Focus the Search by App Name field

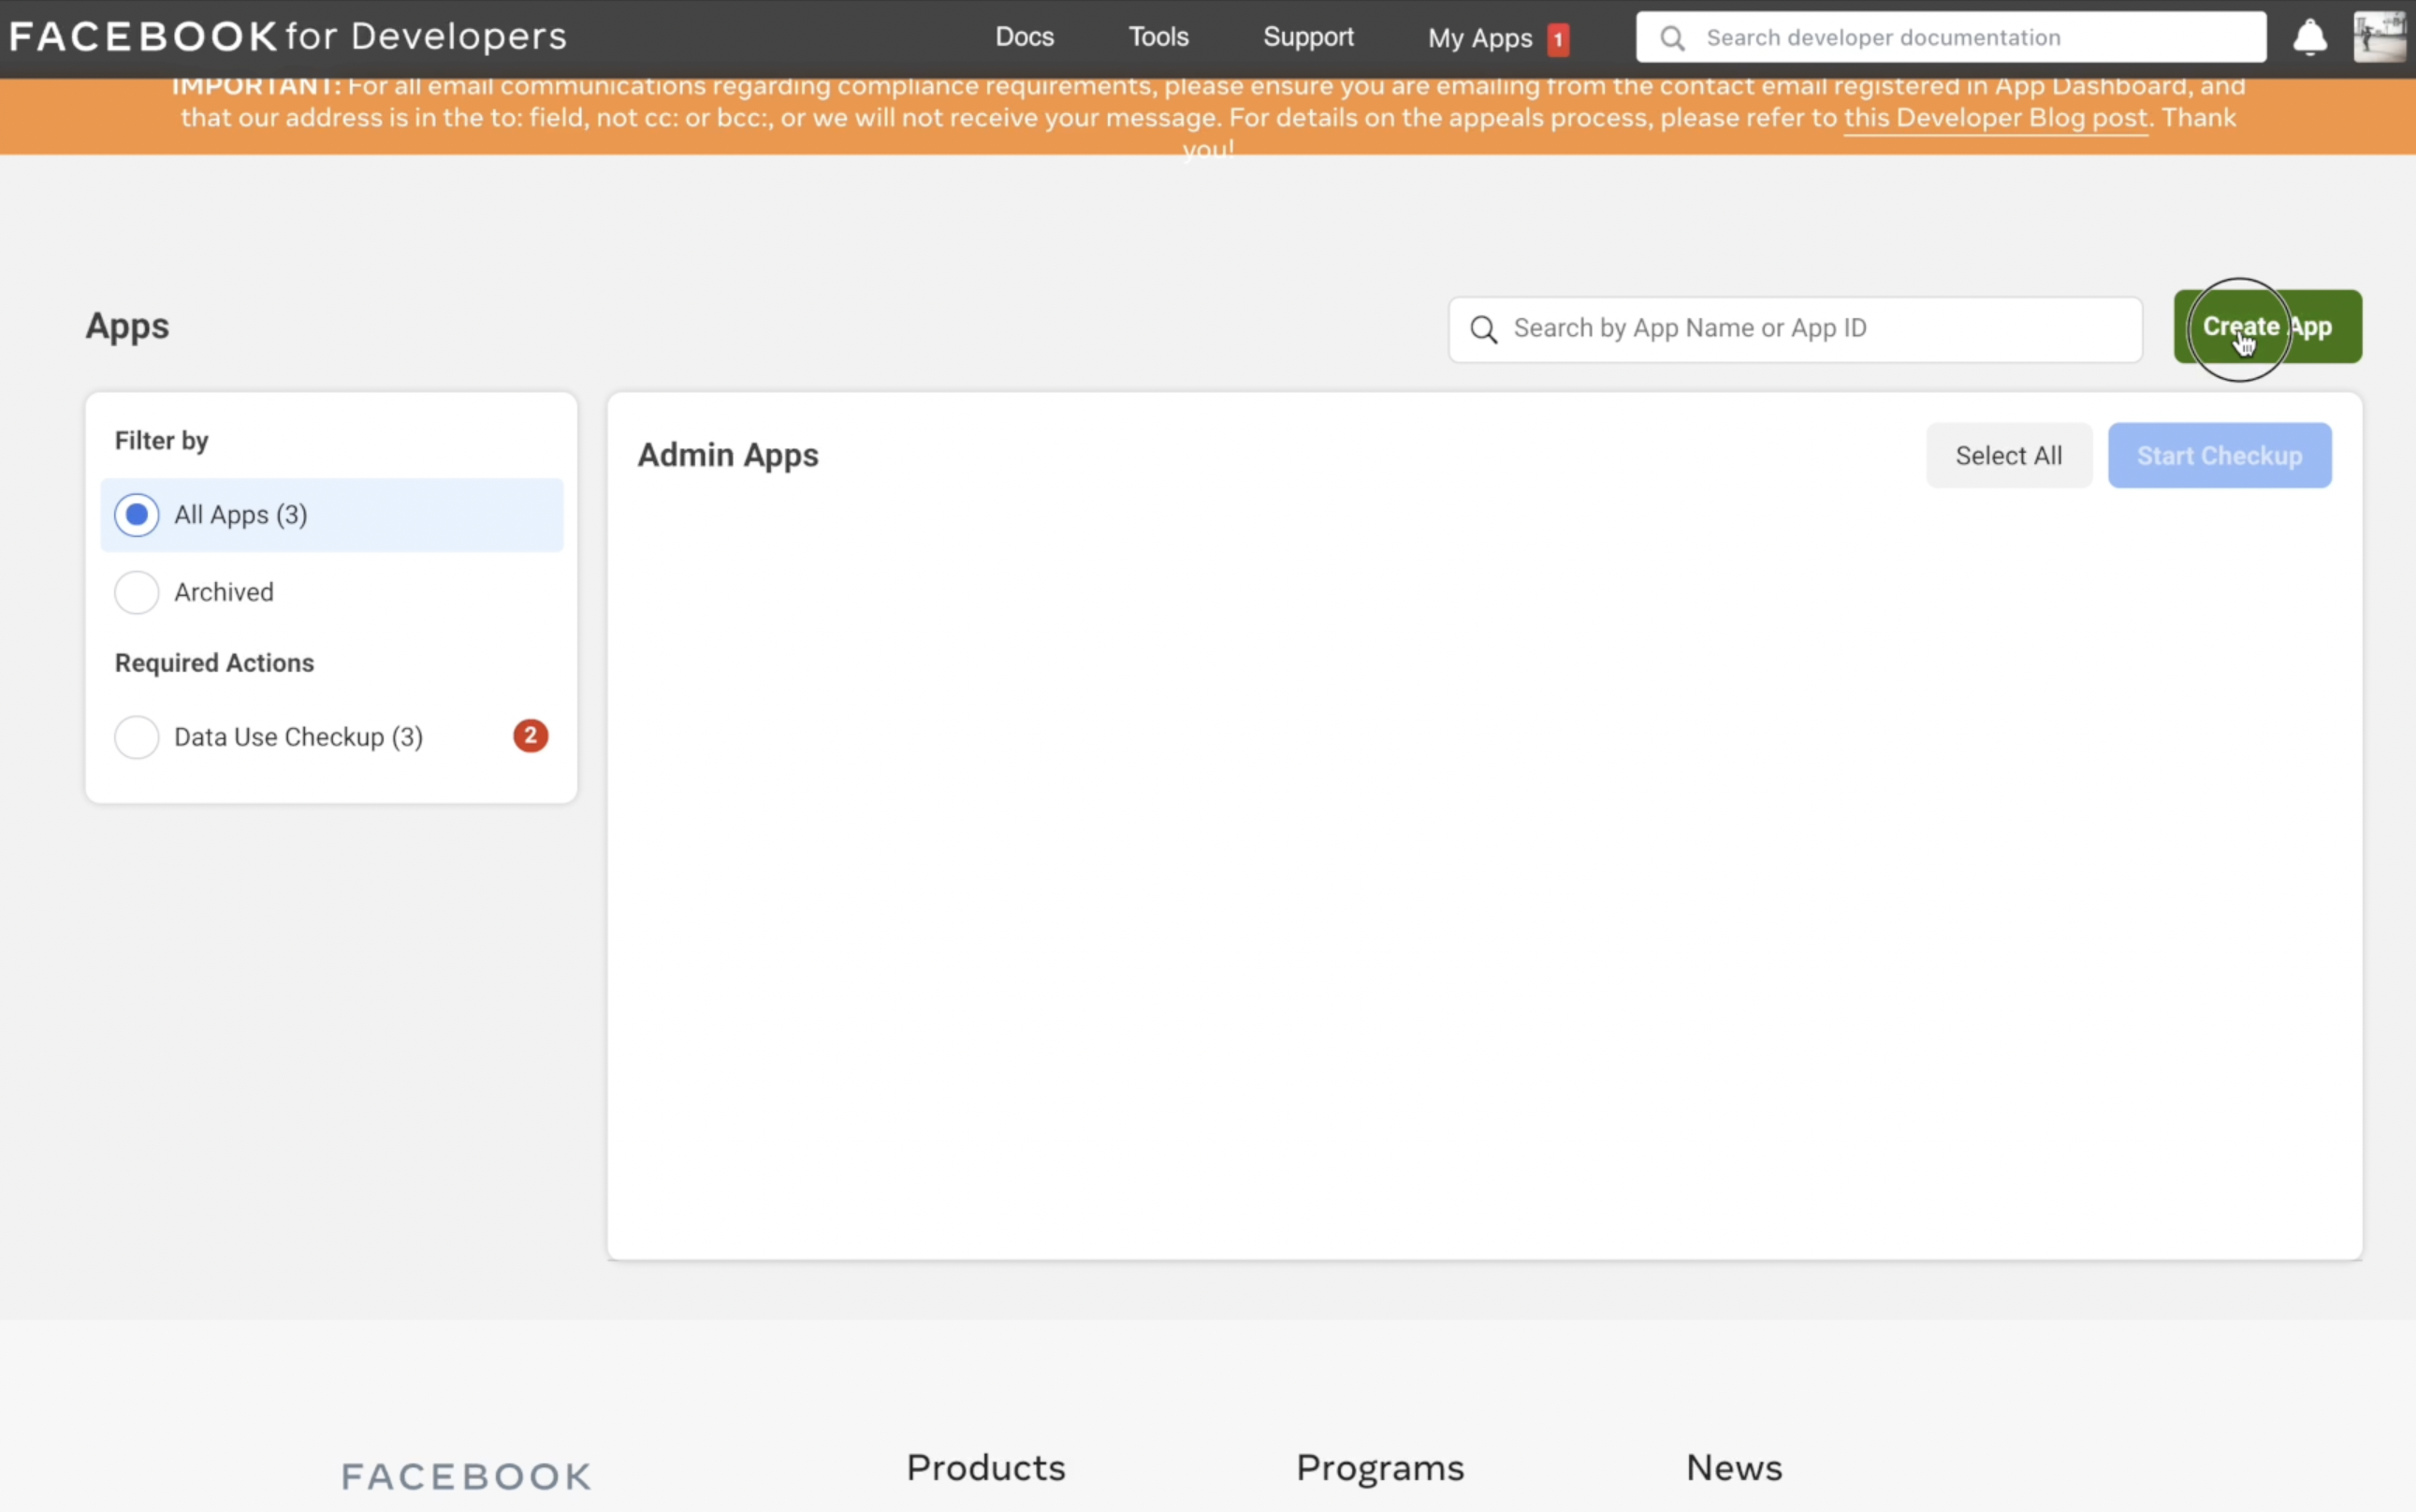pyautogui.click(x=1795, y=329)
